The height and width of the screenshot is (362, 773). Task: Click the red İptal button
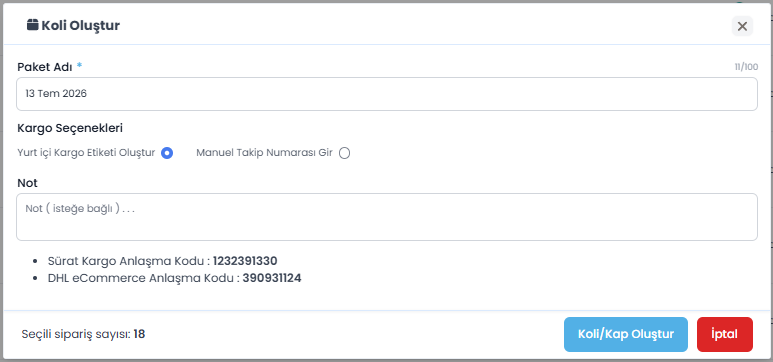point(725,334)
